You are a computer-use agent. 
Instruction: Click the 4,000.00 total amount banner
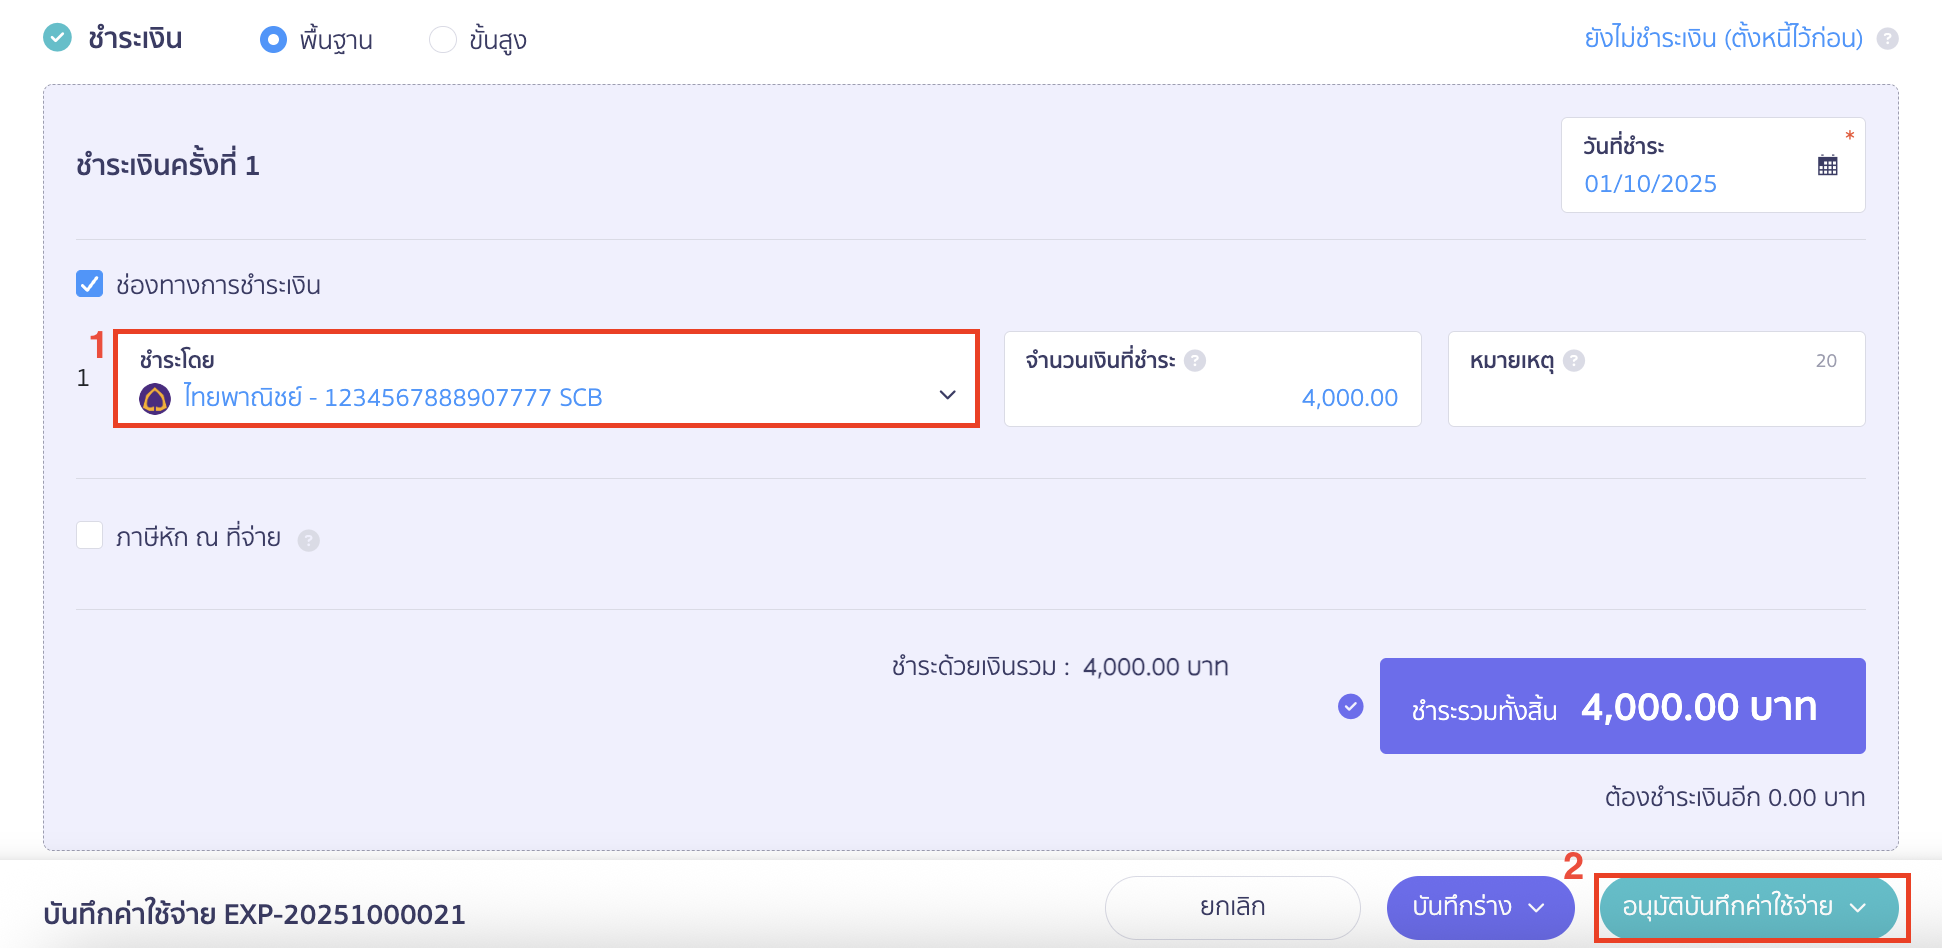pyautogui.click(x=1622, y=706)
